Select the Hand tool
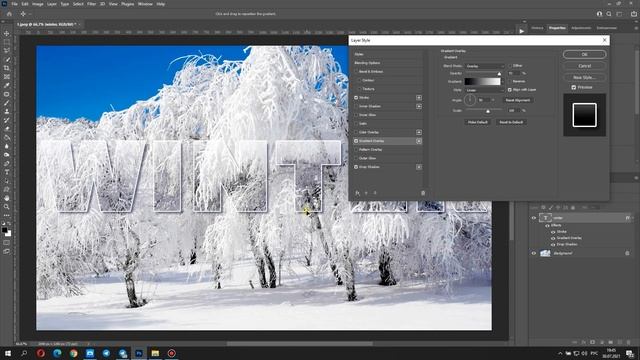 tap(7, 198)
